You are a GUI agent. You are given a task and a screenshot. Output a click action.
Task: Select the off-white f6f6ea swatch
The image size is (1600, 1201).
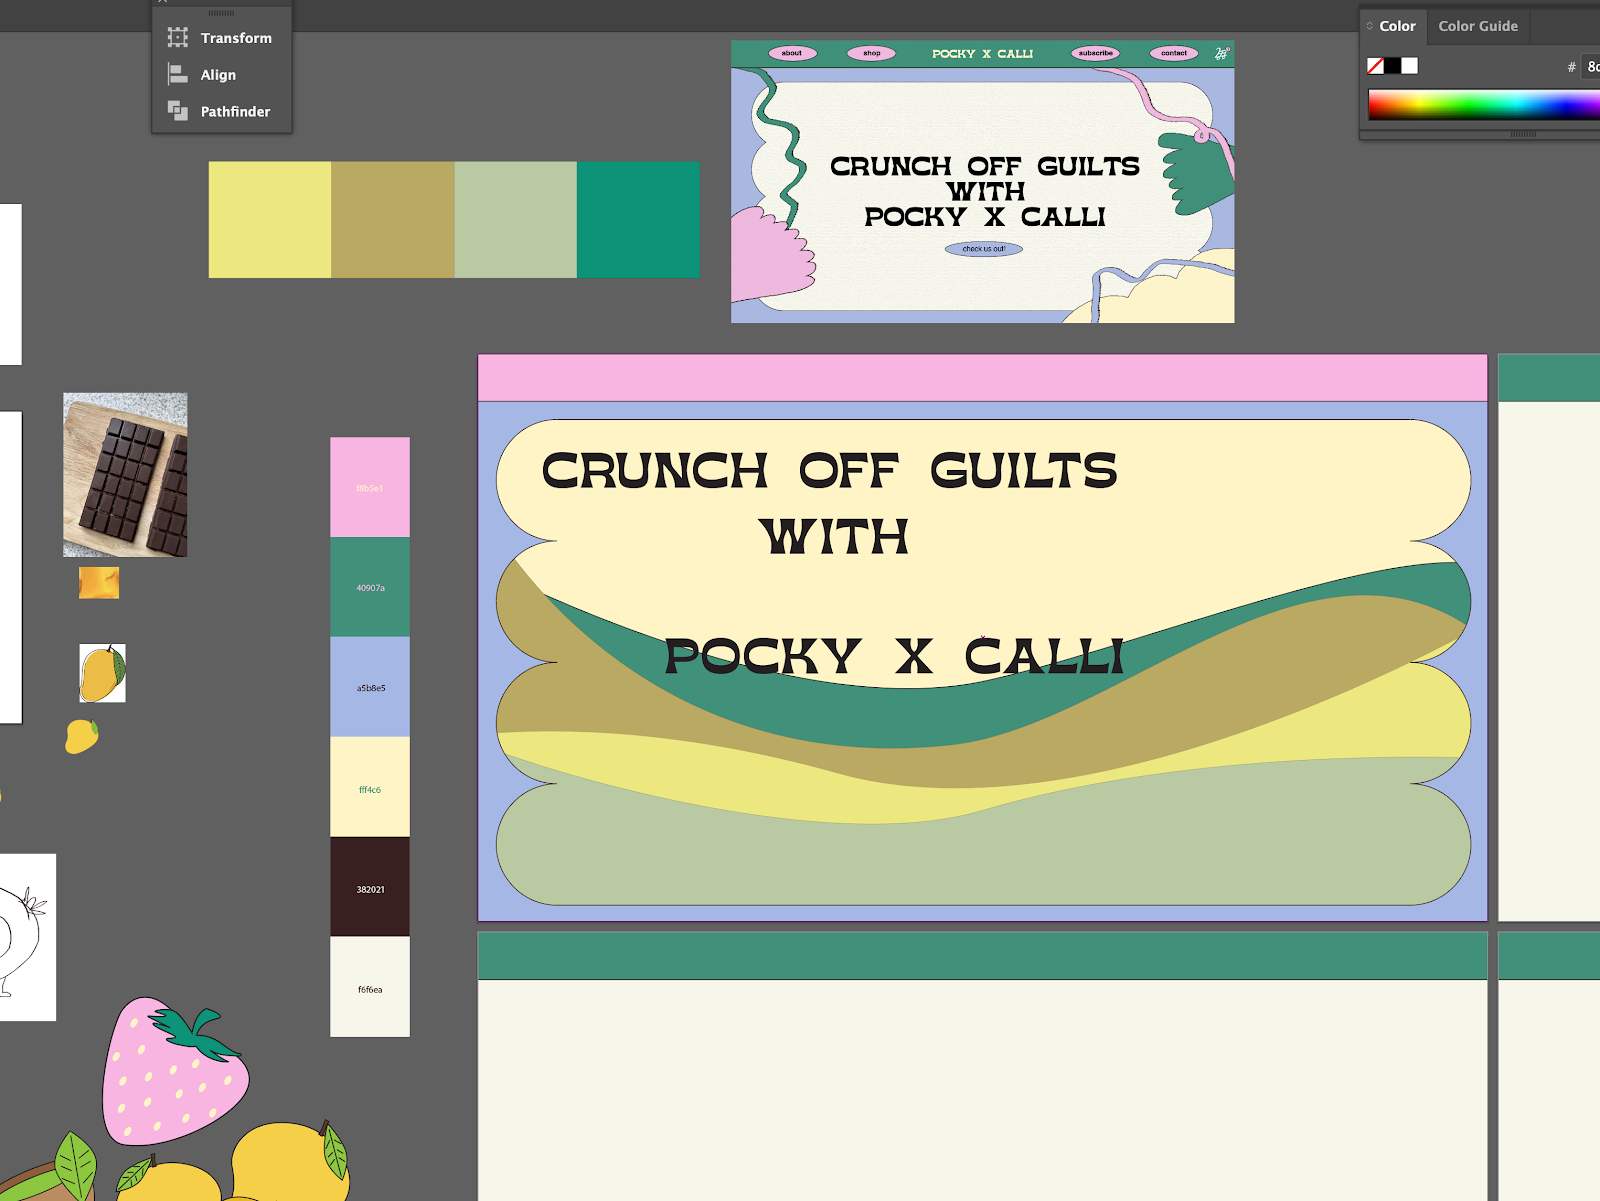pos(370,987)
